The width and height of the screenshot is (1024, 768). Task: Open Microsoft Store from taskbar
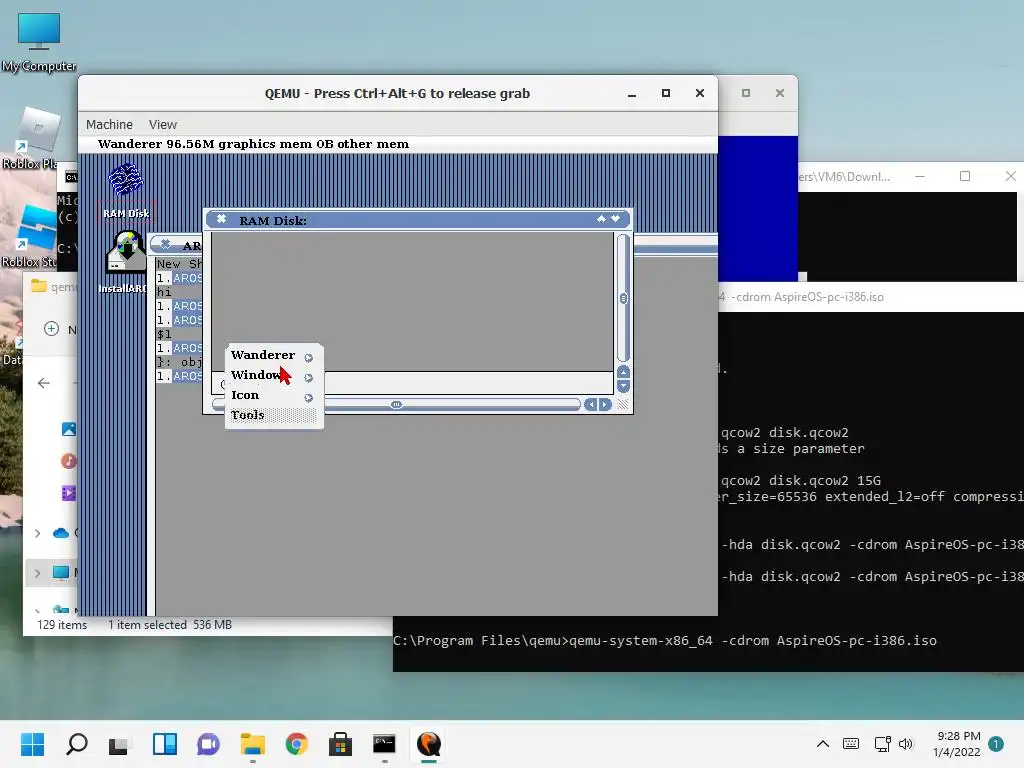[x=340, y=744]
